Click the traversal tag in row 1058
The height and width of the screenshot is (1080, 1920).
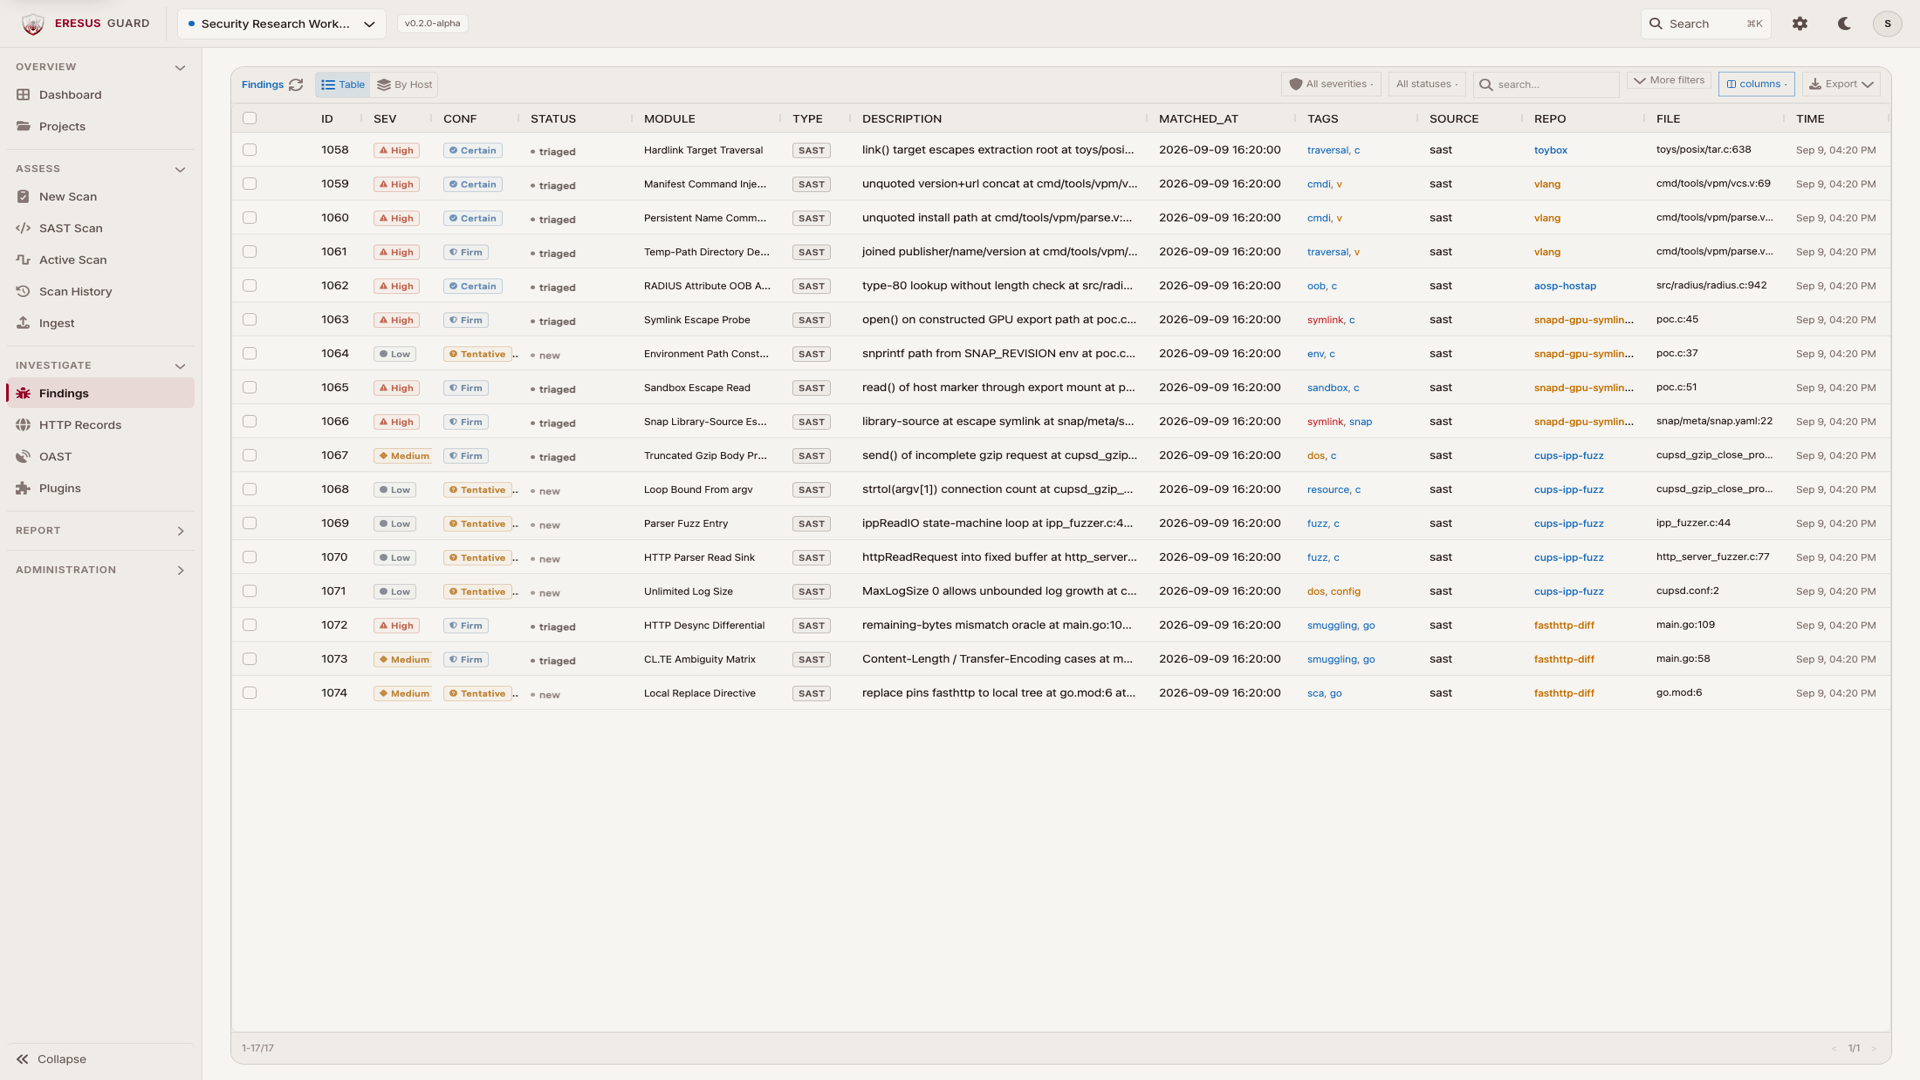(x=1328, y=150)
